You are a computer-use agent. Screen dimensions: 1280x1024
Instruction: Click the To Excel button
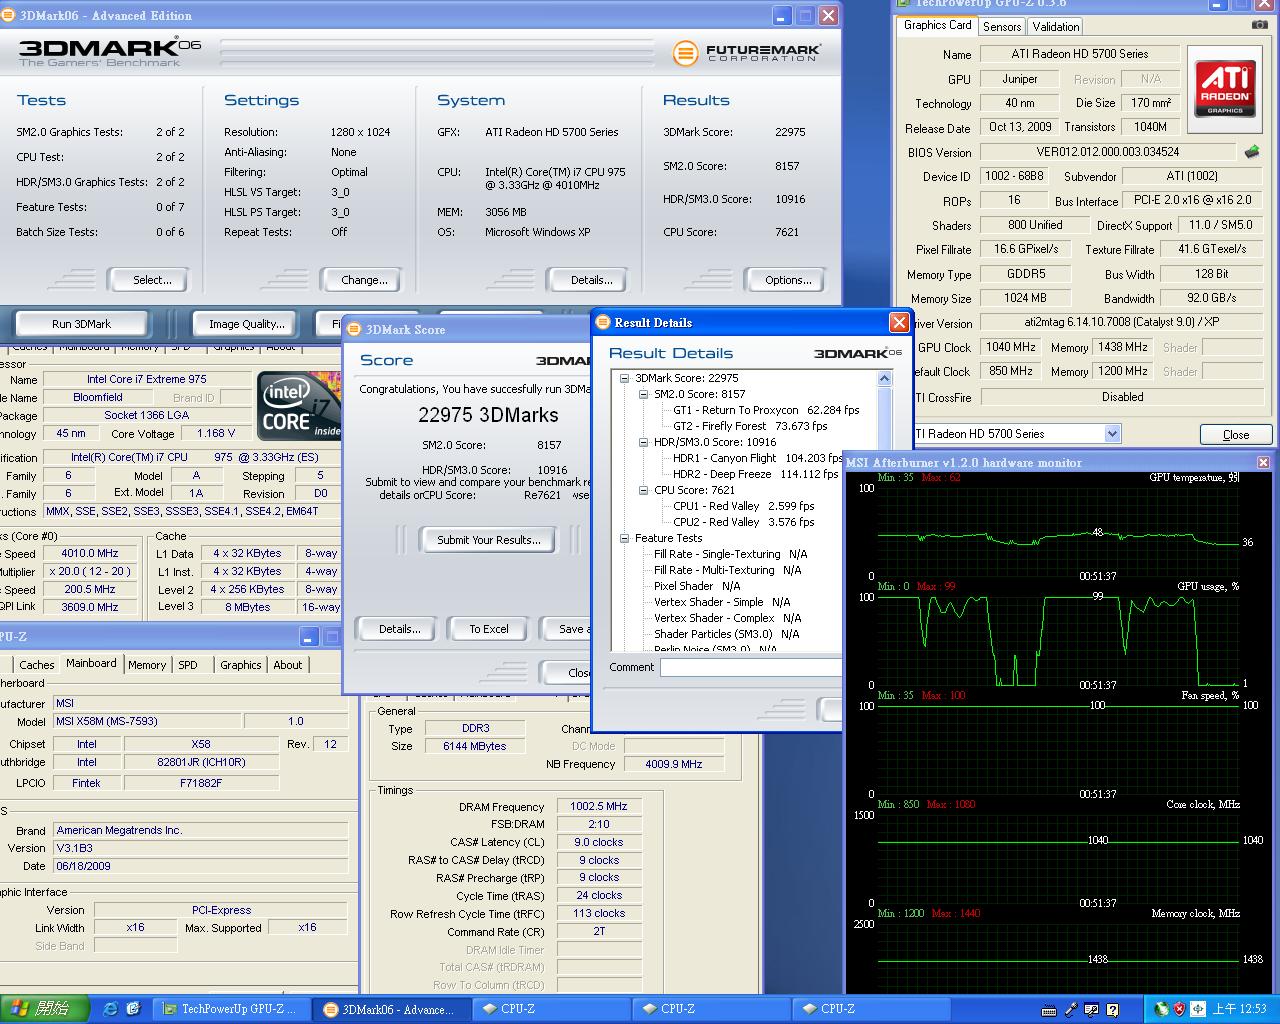tap(489, 629)
